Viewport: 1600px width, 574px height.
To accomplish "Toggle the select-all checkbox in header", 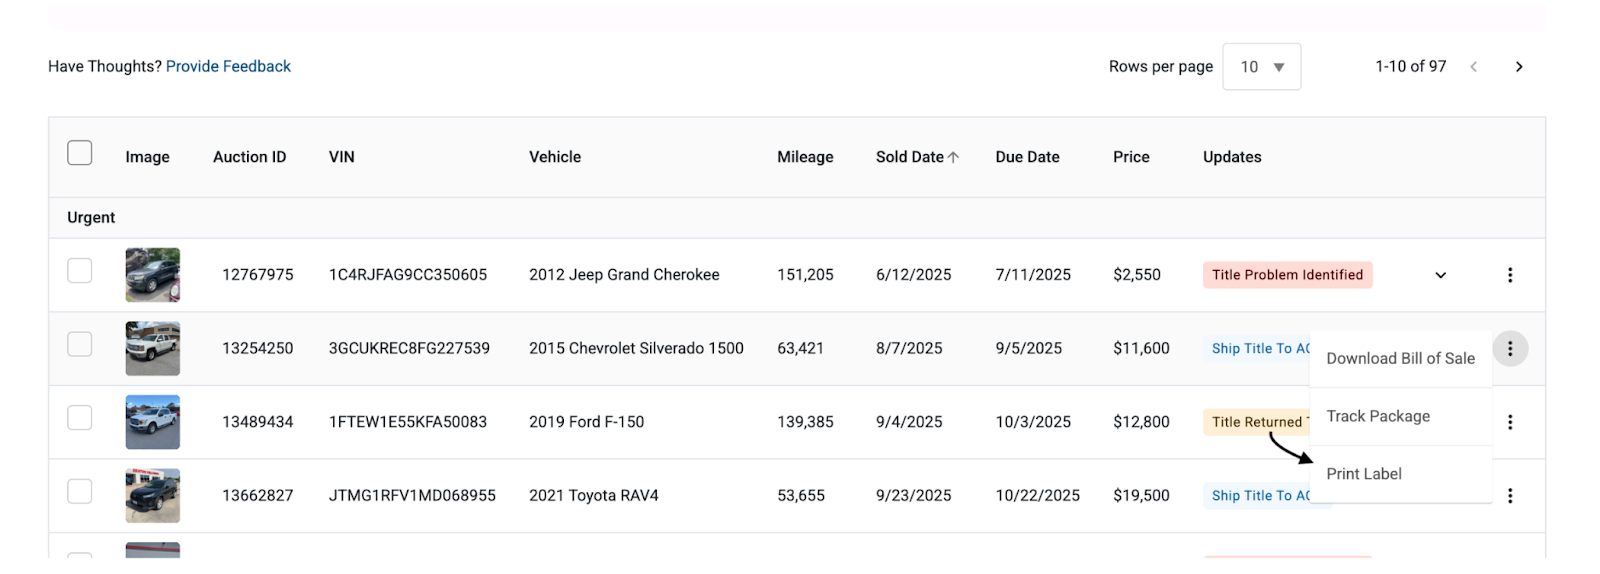I will click(80, 153).
